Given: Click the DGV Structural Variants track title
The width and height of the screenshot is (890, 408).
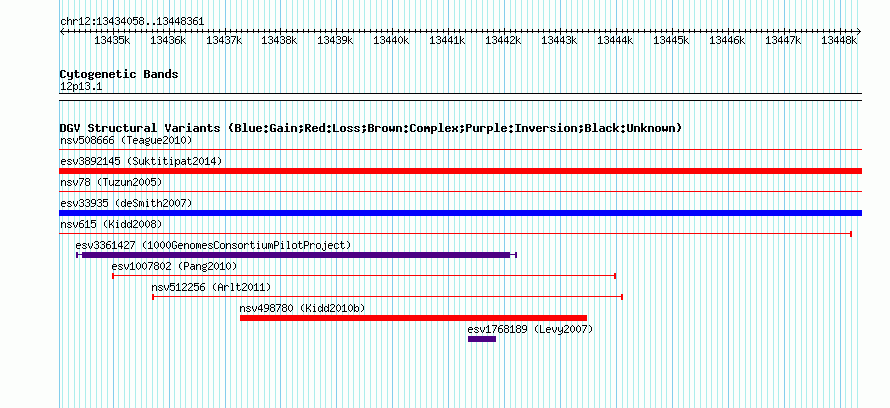Looking at the screenshot, I should [x=370, y=128].
